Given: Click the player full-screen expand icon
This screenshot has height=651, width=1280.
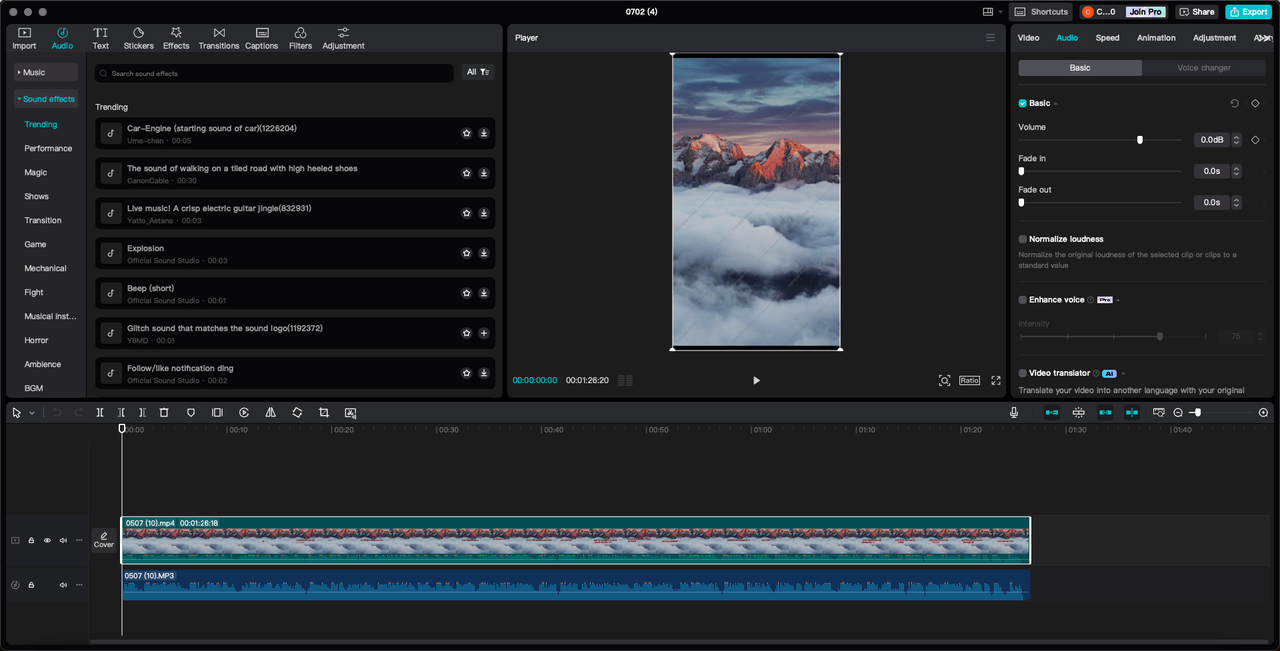Looking at the screenshot, I should coord(996,380).
